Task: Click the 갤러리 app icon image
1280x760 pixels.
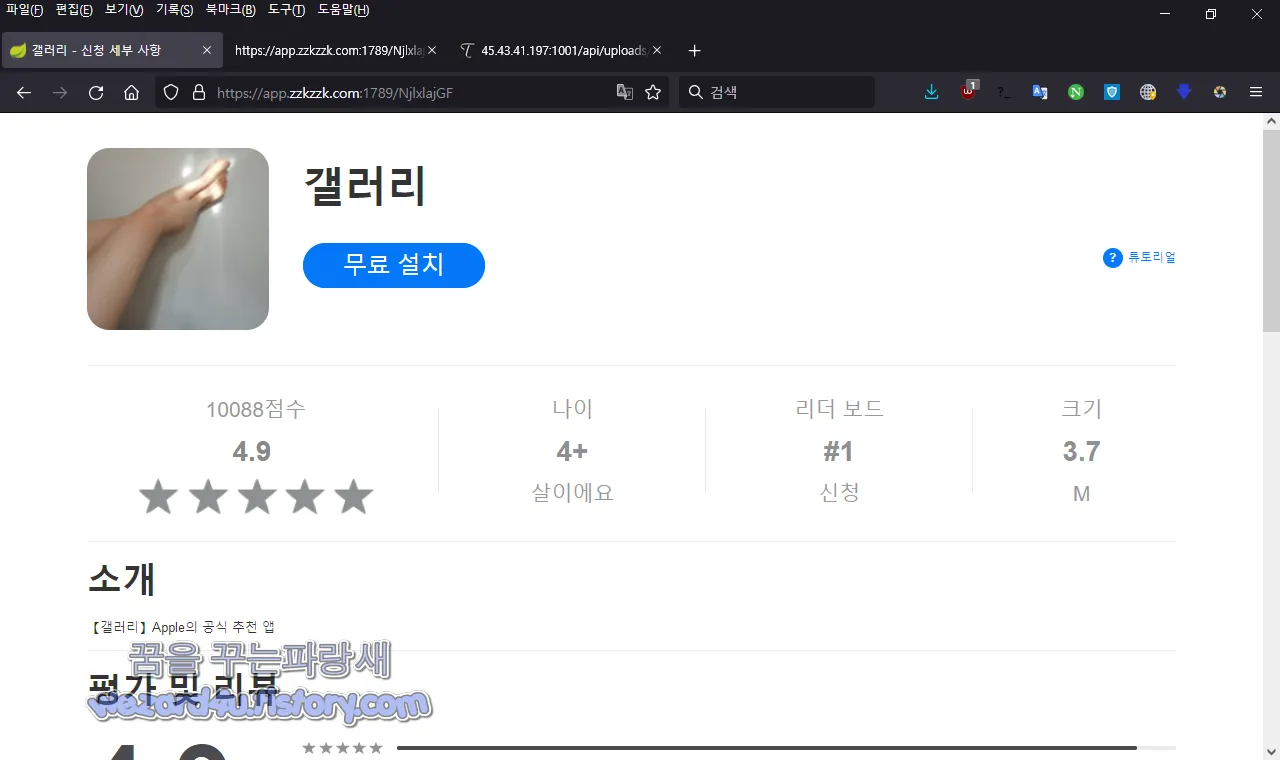Action: 178,239
